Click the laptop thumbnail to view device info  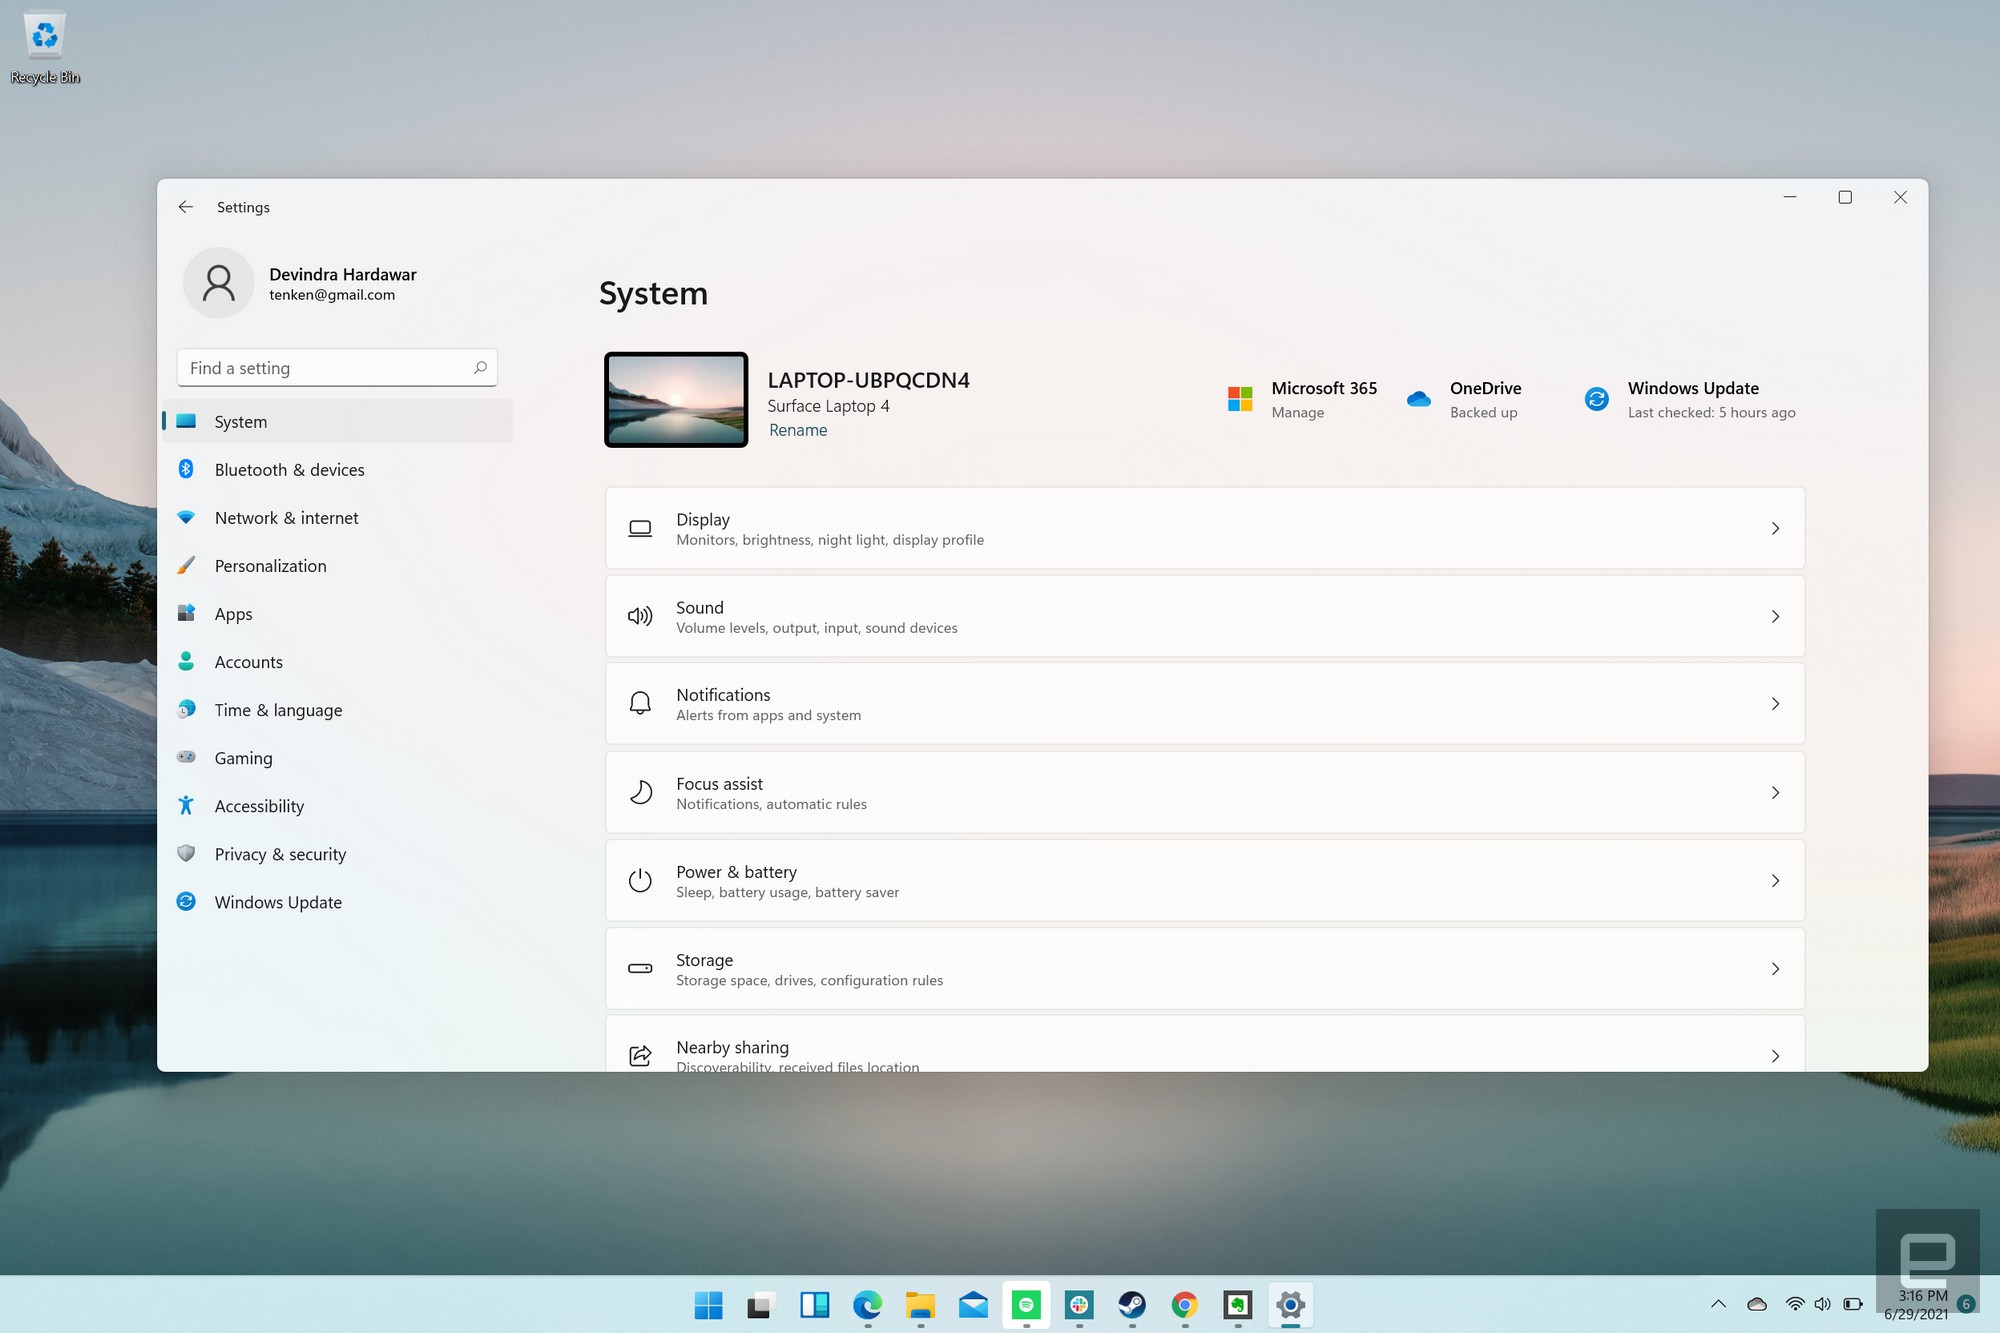[675, 399]
